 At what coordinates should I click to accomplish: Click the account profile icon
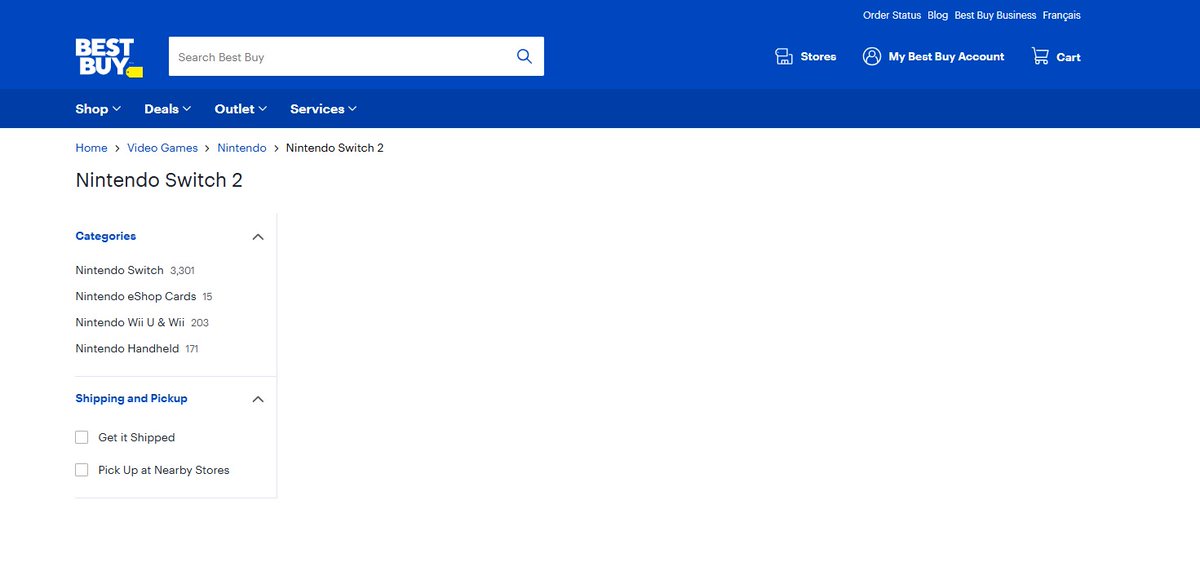pos(872,56)
